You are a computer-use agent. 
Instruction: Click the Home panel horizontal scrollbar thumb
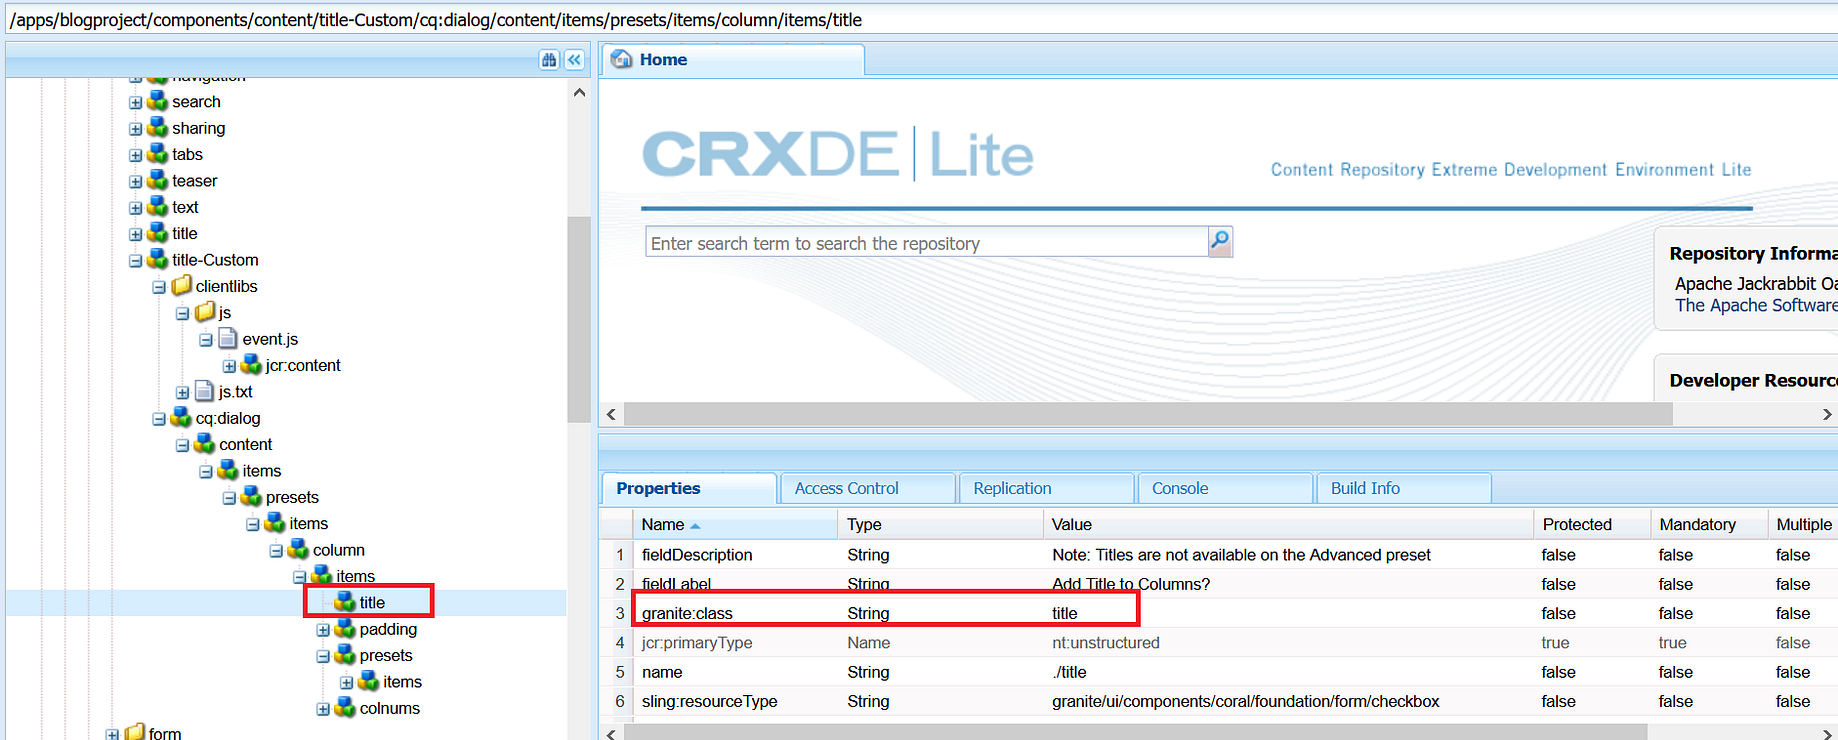[1147, 414]
